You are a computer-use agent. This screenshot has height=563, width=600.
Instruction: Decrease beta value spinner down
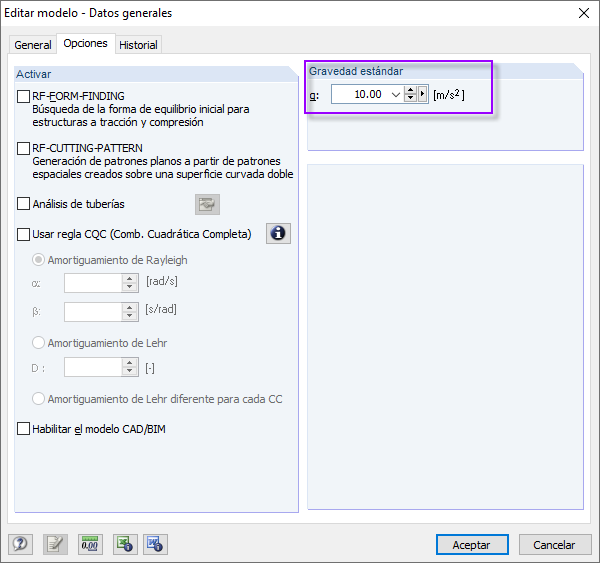pos(130,316)
